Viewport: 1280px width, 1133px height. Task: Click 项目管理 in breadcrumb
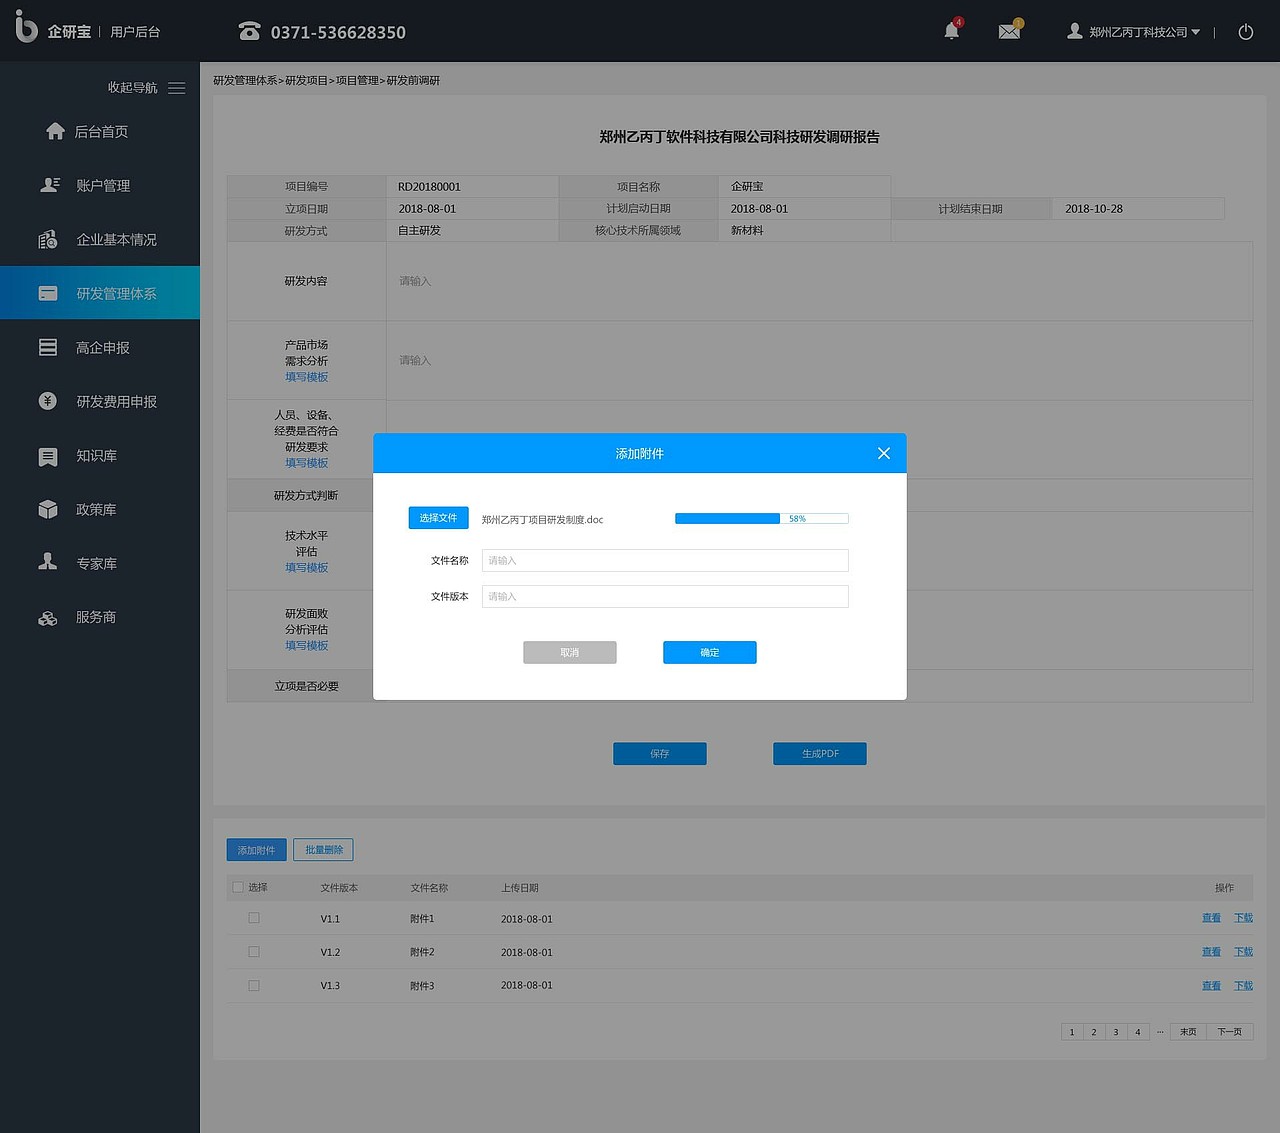[357, 80]
